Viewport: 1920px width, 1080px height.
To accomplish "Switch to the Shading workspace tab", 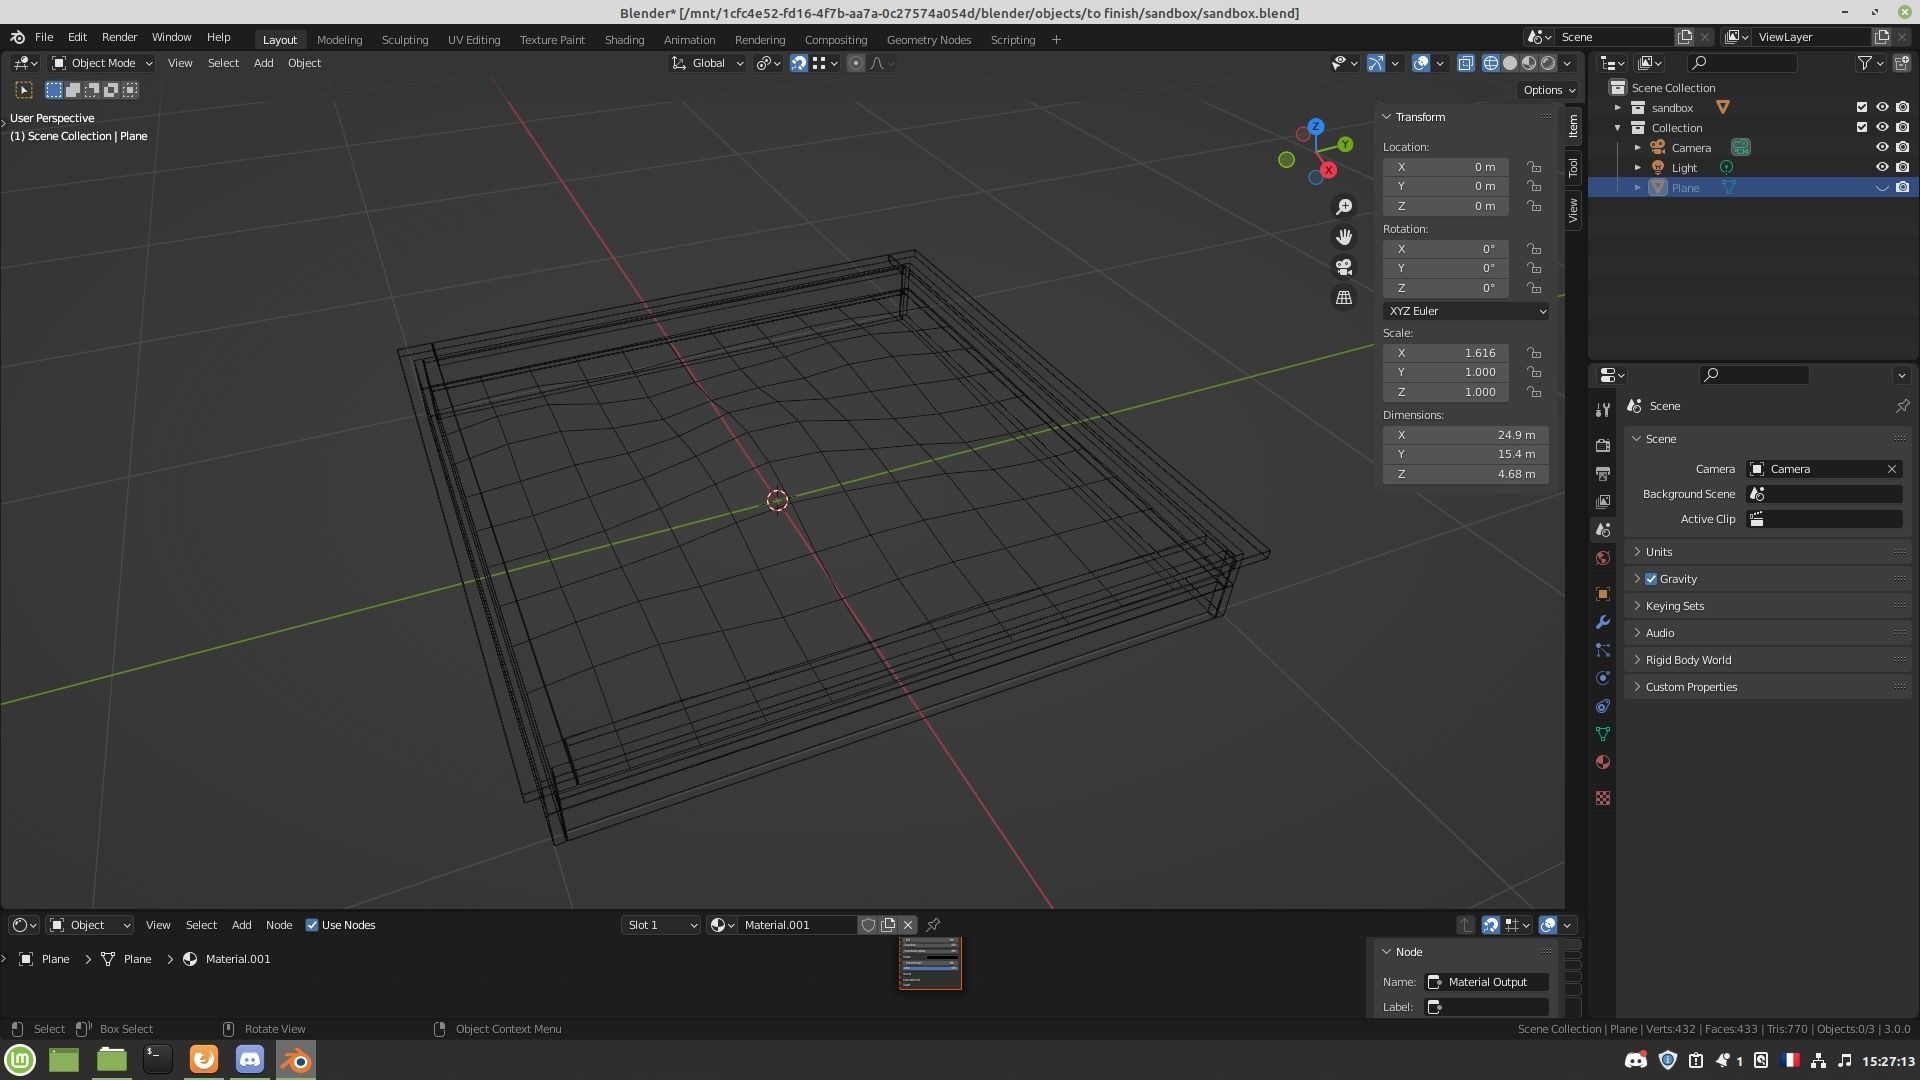I will [x=623, y=39].
